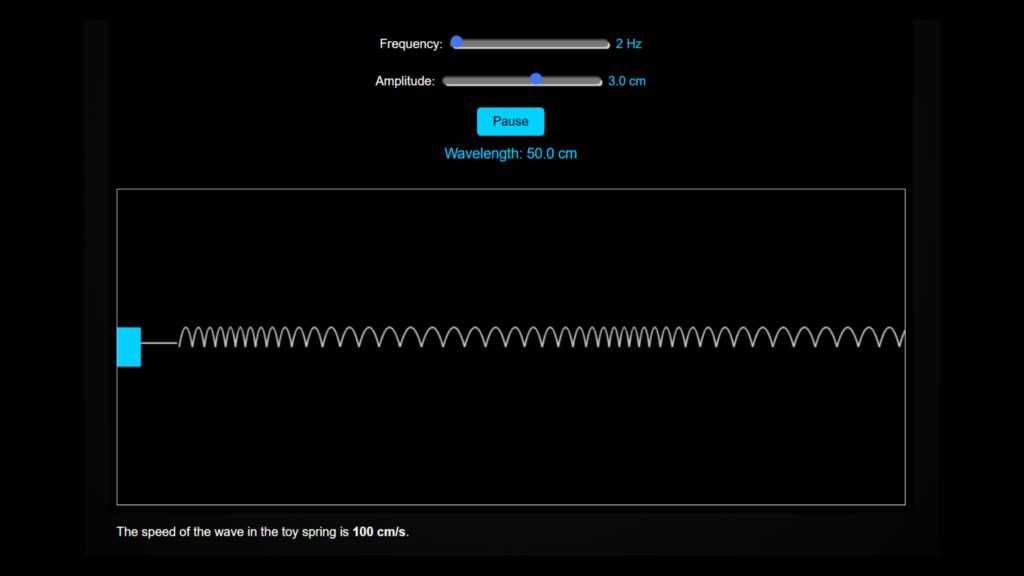Click the Frequency slider's blue handle

pyautogui.click(x=456, y=43)
